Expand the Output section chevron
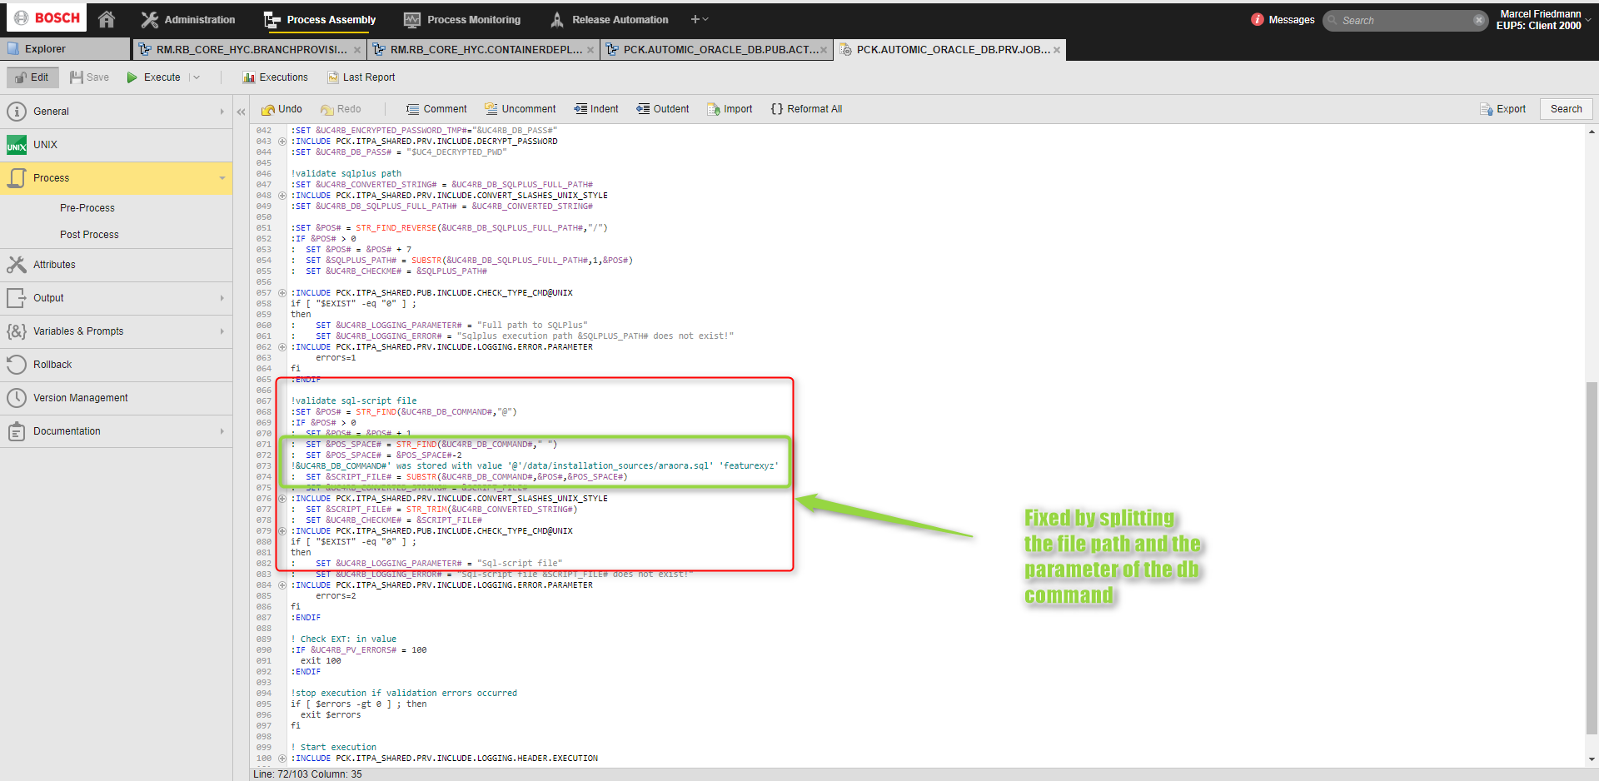This screenshot has height=781, width=1599. click(x=222, y=298)
